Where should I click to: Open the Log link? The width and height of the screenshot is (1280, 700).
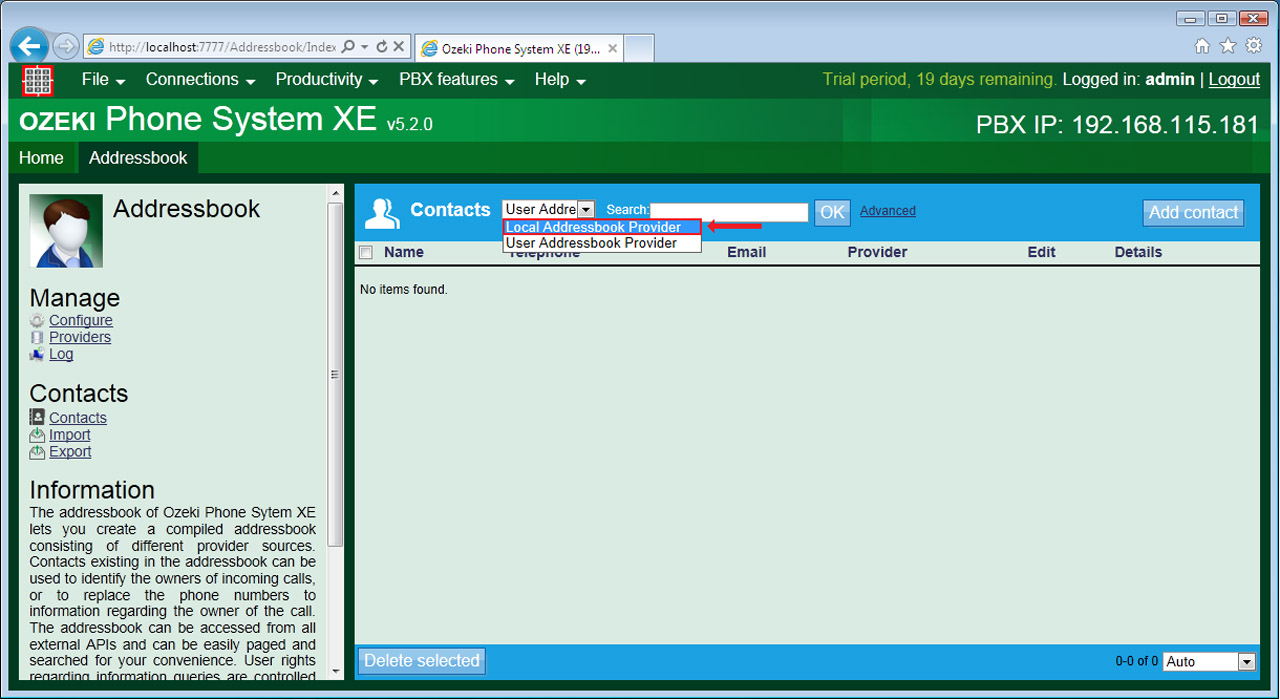61,354
